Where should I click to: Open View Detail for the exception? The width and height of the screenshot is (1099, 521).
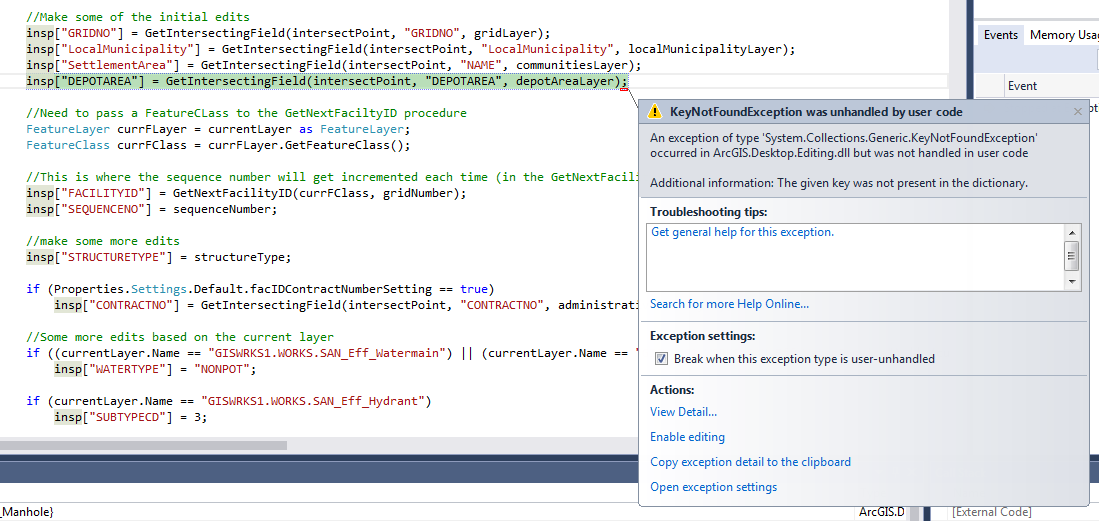pyautogui.click(x=683, y=412)
